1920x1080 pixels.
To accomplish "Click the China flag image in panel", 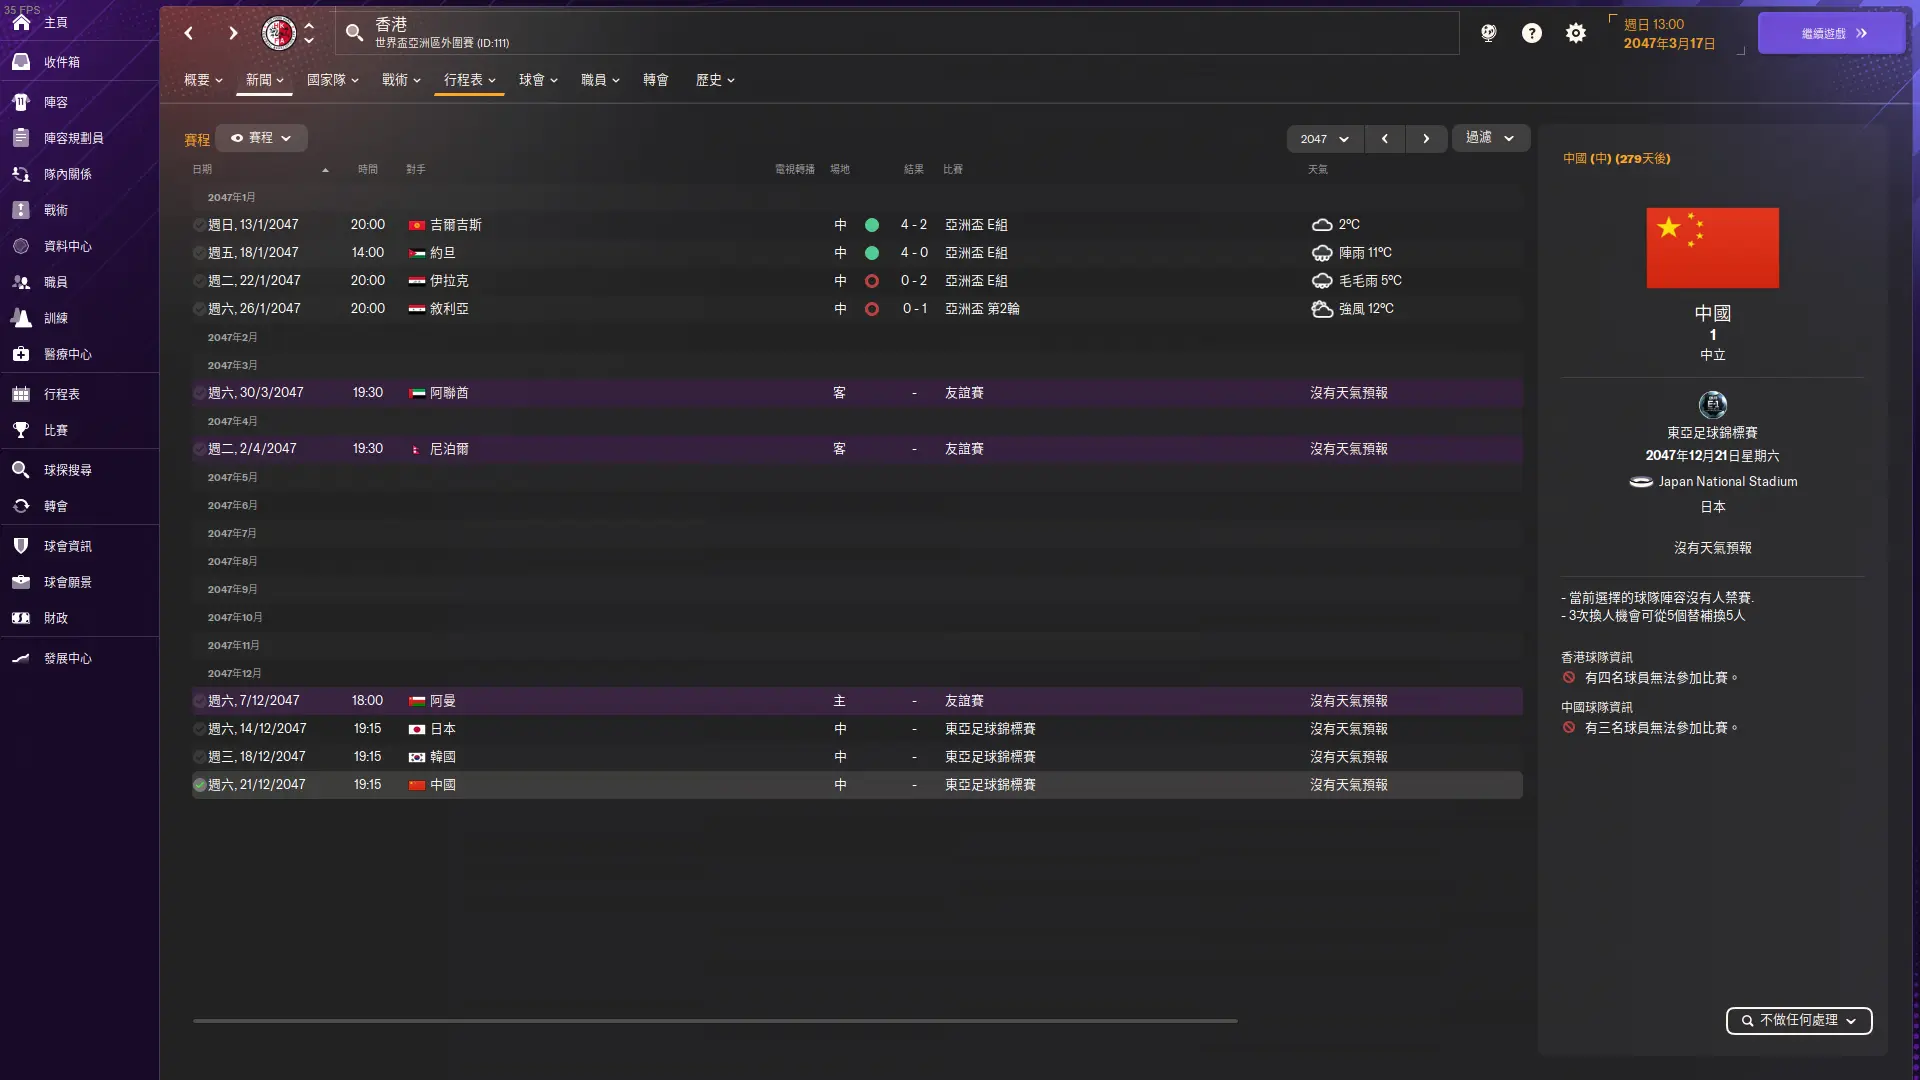I will point(1712,248).
